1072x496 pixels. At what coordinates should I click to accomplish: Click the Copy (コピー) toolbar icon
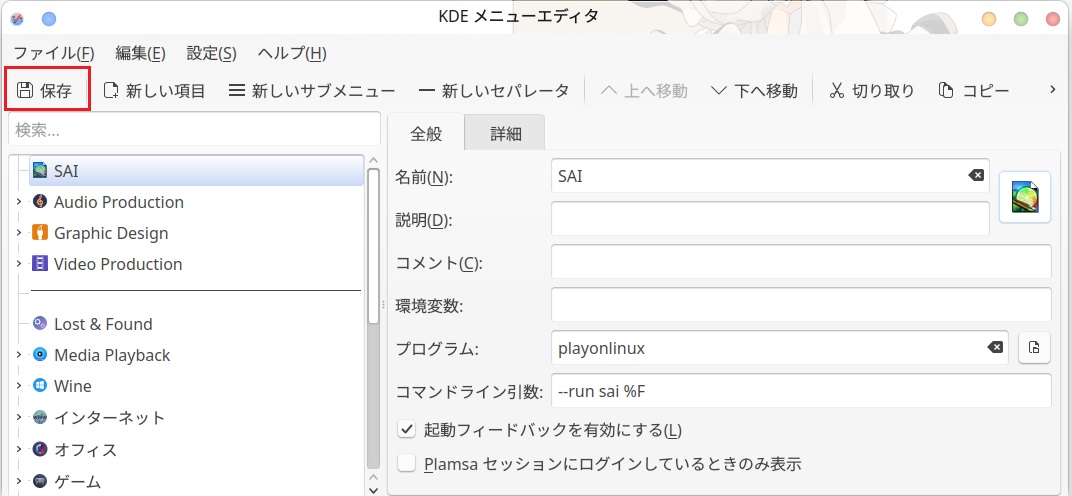[946, 91]
